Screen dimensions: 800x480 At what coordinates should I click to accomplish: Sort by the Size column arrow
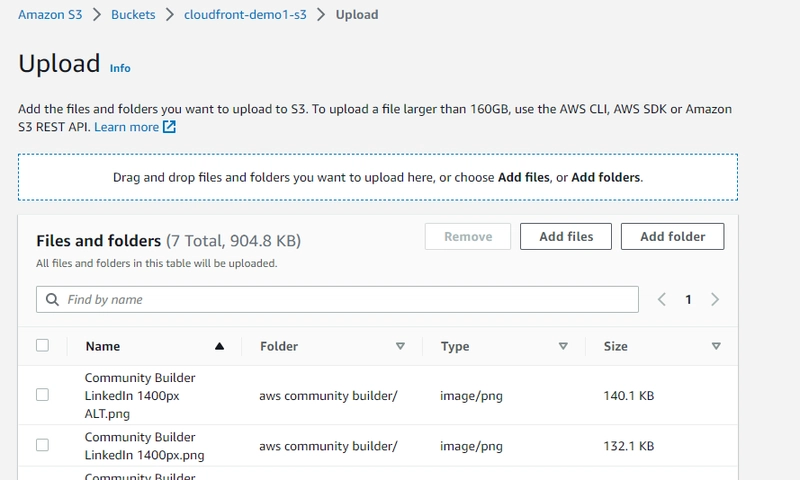(716, 346)
